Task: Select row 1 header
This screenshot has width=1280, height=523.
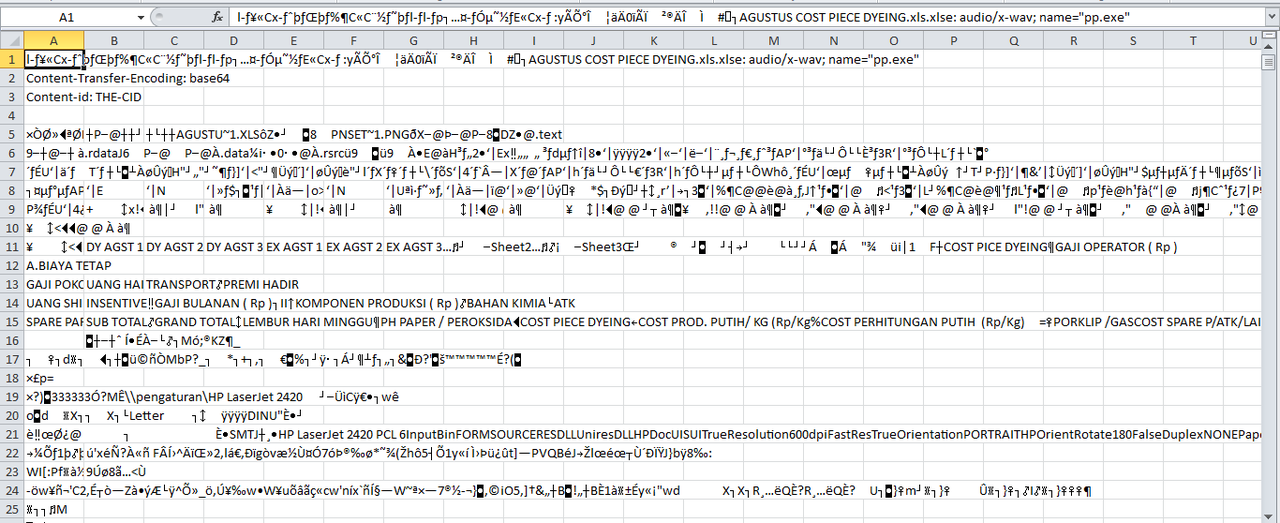Action: 12,60
